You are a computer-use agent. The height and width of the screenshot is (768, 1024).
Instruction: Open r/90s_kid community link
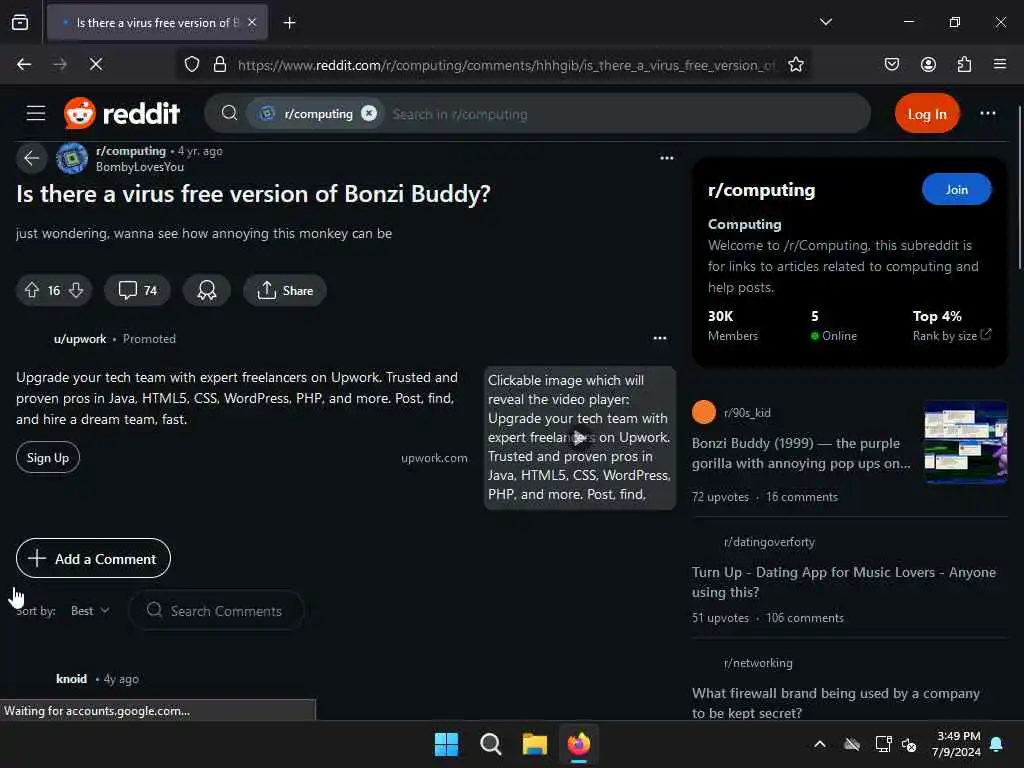tap(747, 413)
